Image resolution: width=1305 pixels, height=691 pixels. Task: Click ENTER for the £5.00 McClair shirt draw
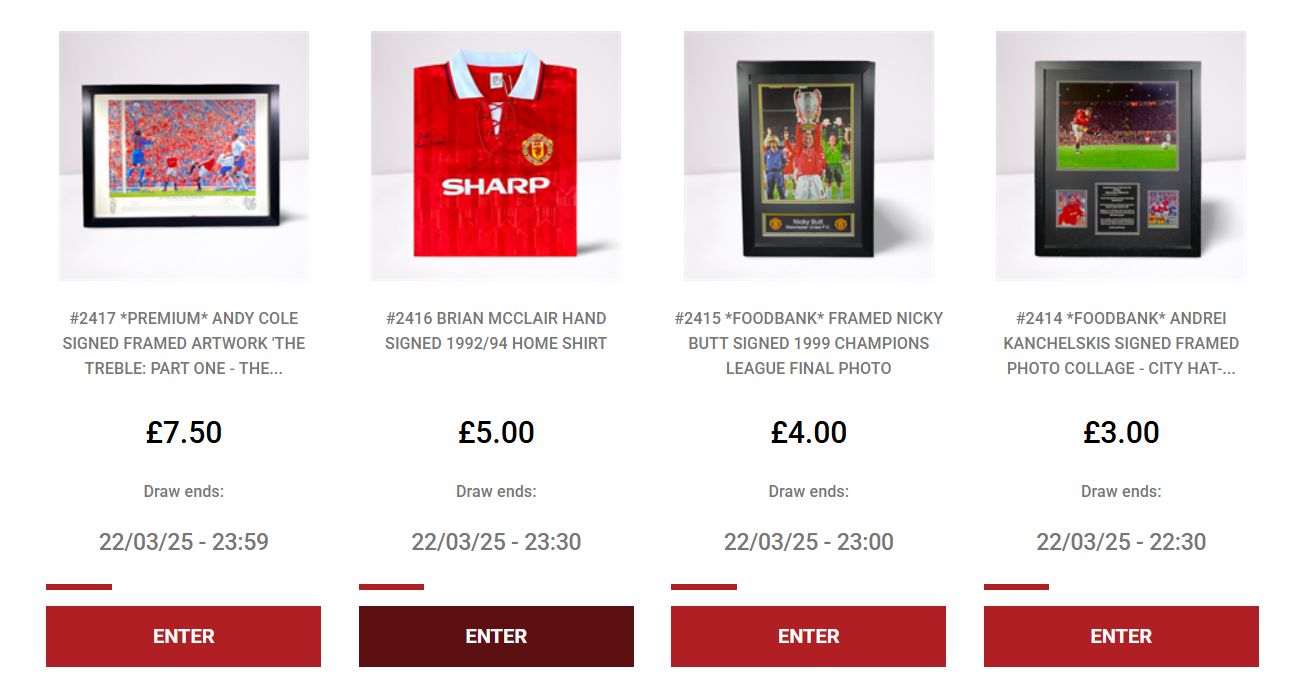[496, 636]
